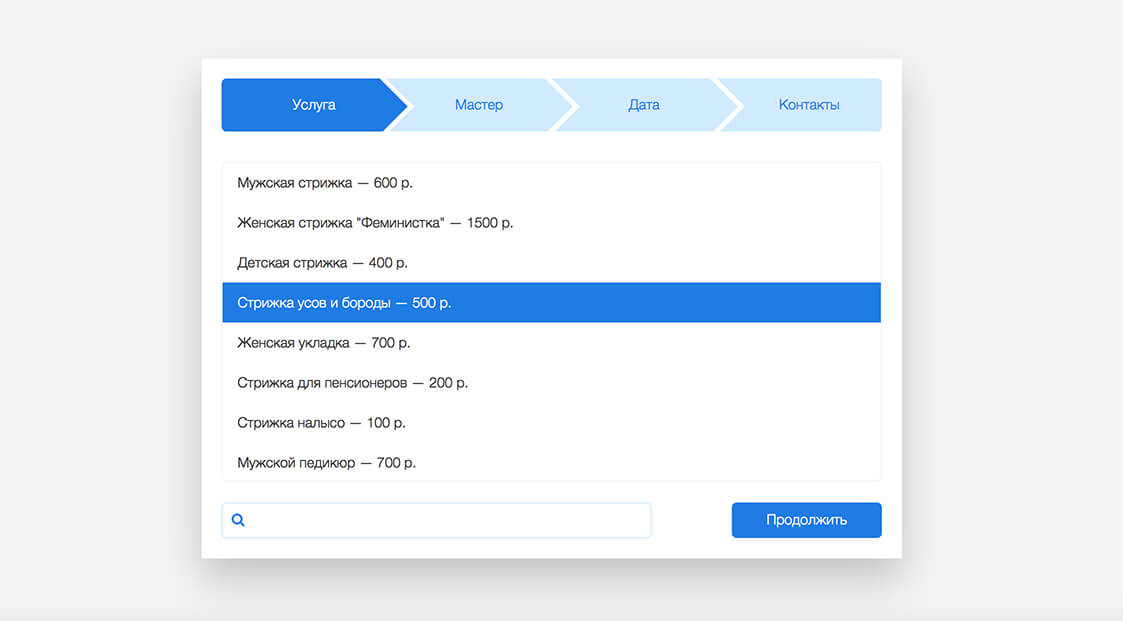
Task: Go to the Дата step
Action: [643, 105]
